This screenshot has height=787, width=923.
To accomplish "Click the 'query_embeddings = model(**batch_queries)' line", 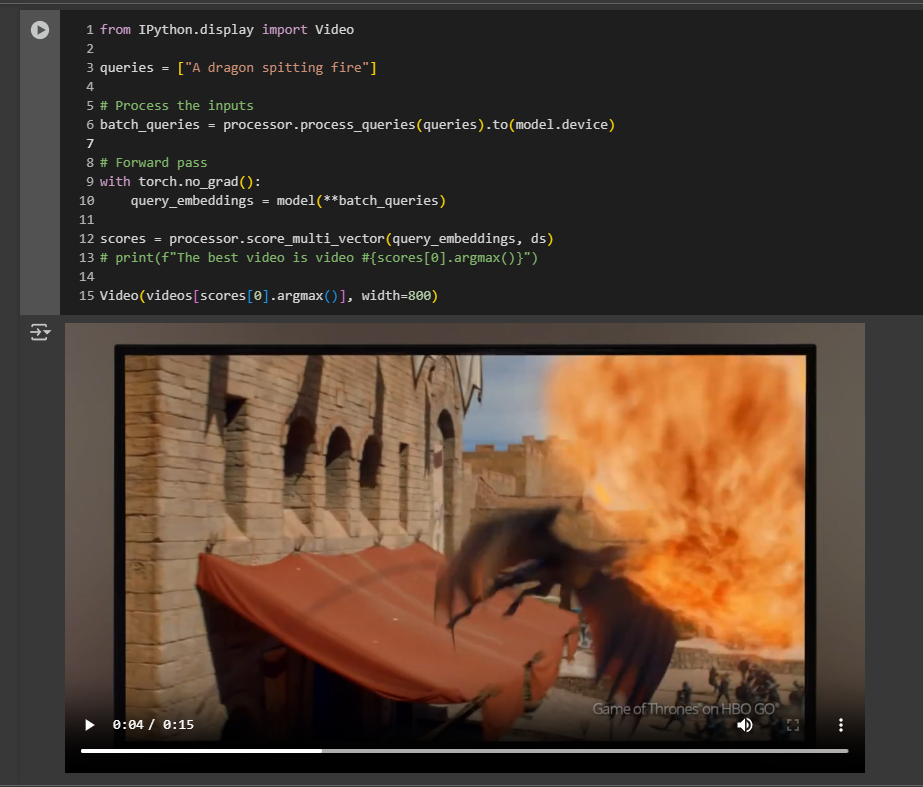I will point(288,201).
